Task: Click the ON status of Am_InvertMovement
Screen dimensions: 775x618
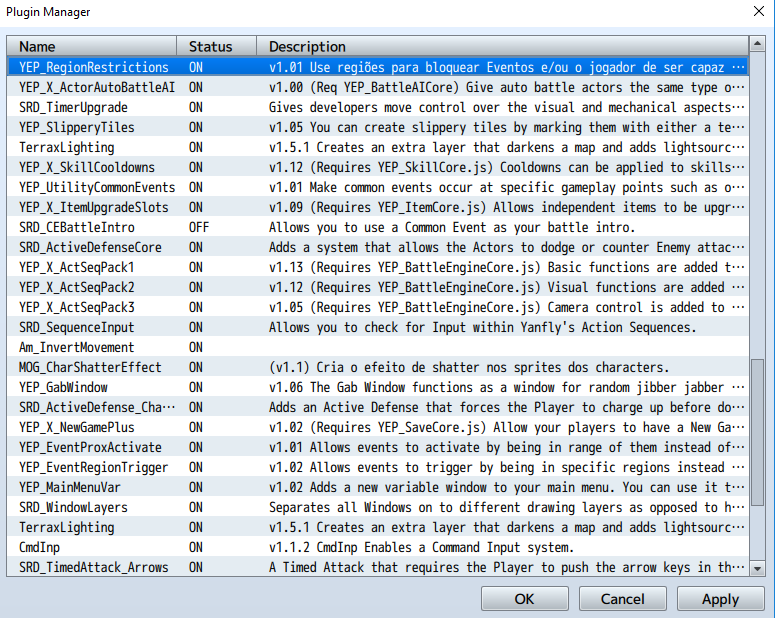Action: tap(196, 348)
